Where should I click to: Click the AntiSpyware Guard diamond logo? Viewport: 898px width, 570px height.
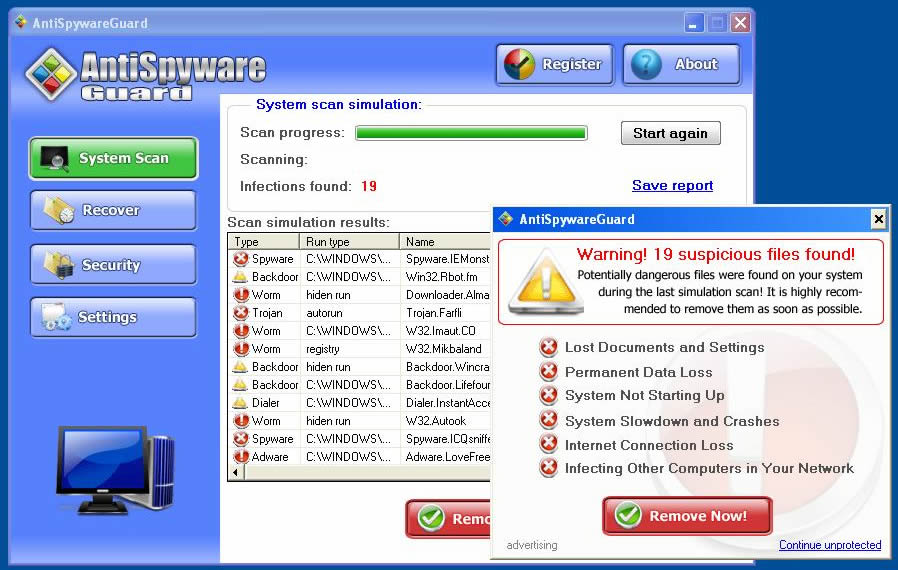pyautogui.click(x=51, y=74)
